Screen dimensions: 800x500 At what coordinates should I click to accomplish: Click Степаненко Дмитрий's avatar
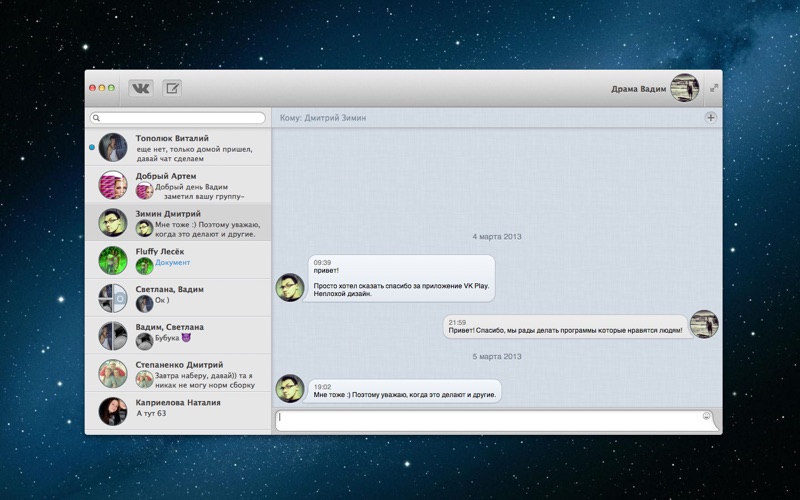pyautogui.click(x=113, y=373)
